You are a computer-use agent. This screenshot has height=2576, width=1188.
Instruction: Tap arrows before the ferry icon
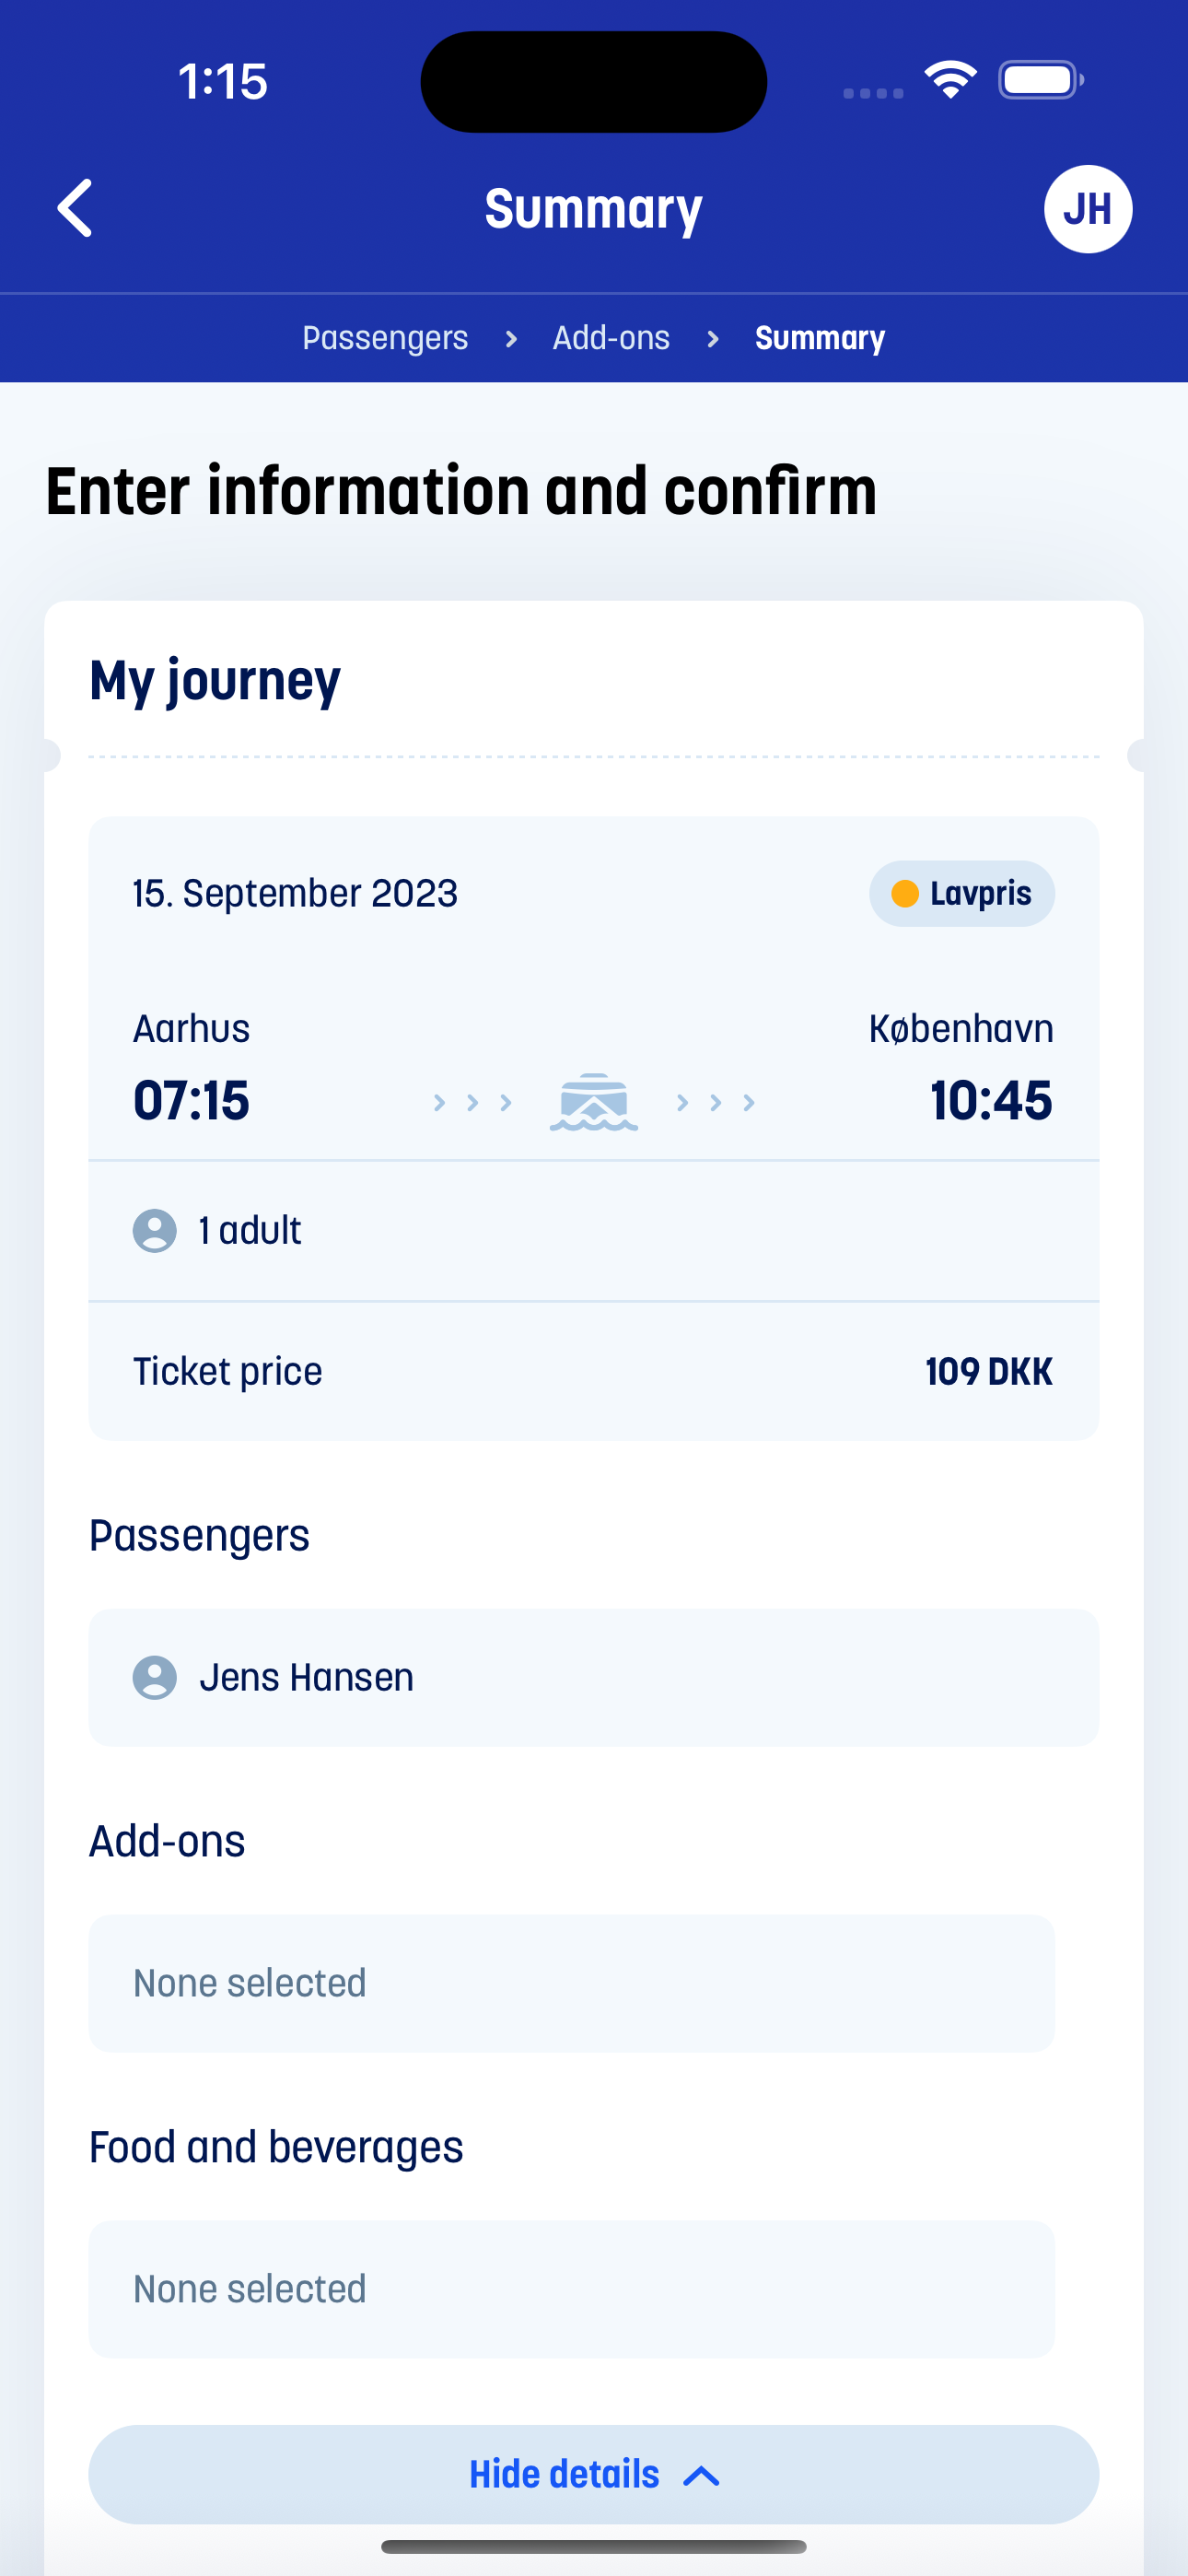click(472, 1102)
